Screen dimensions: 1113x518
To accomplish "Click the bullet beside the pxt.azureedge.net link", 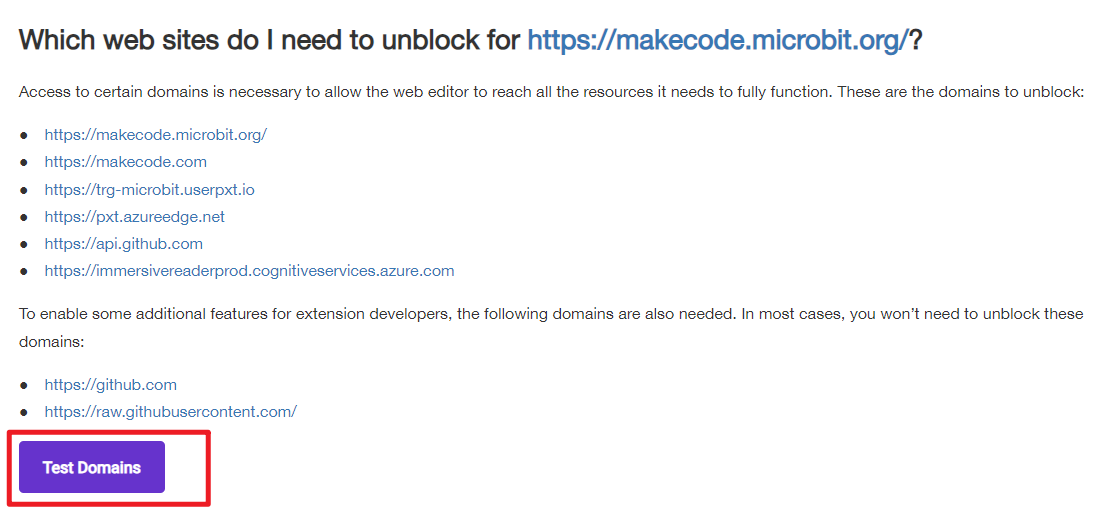I will [x=24, y=217].
